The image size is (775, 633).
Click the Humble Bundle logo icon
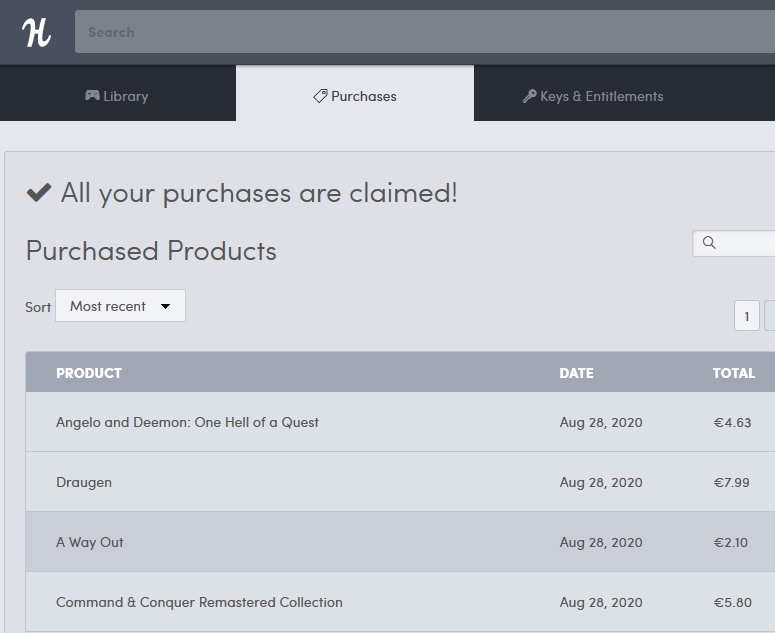point(36,32)
